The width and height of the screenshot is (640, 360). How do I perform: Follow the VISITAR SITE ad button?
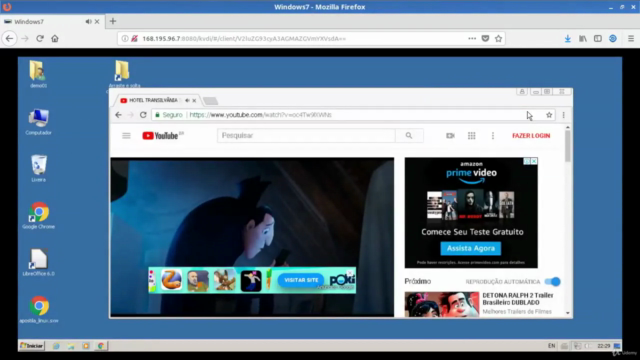pyautogui.click(x=301, y=280)
